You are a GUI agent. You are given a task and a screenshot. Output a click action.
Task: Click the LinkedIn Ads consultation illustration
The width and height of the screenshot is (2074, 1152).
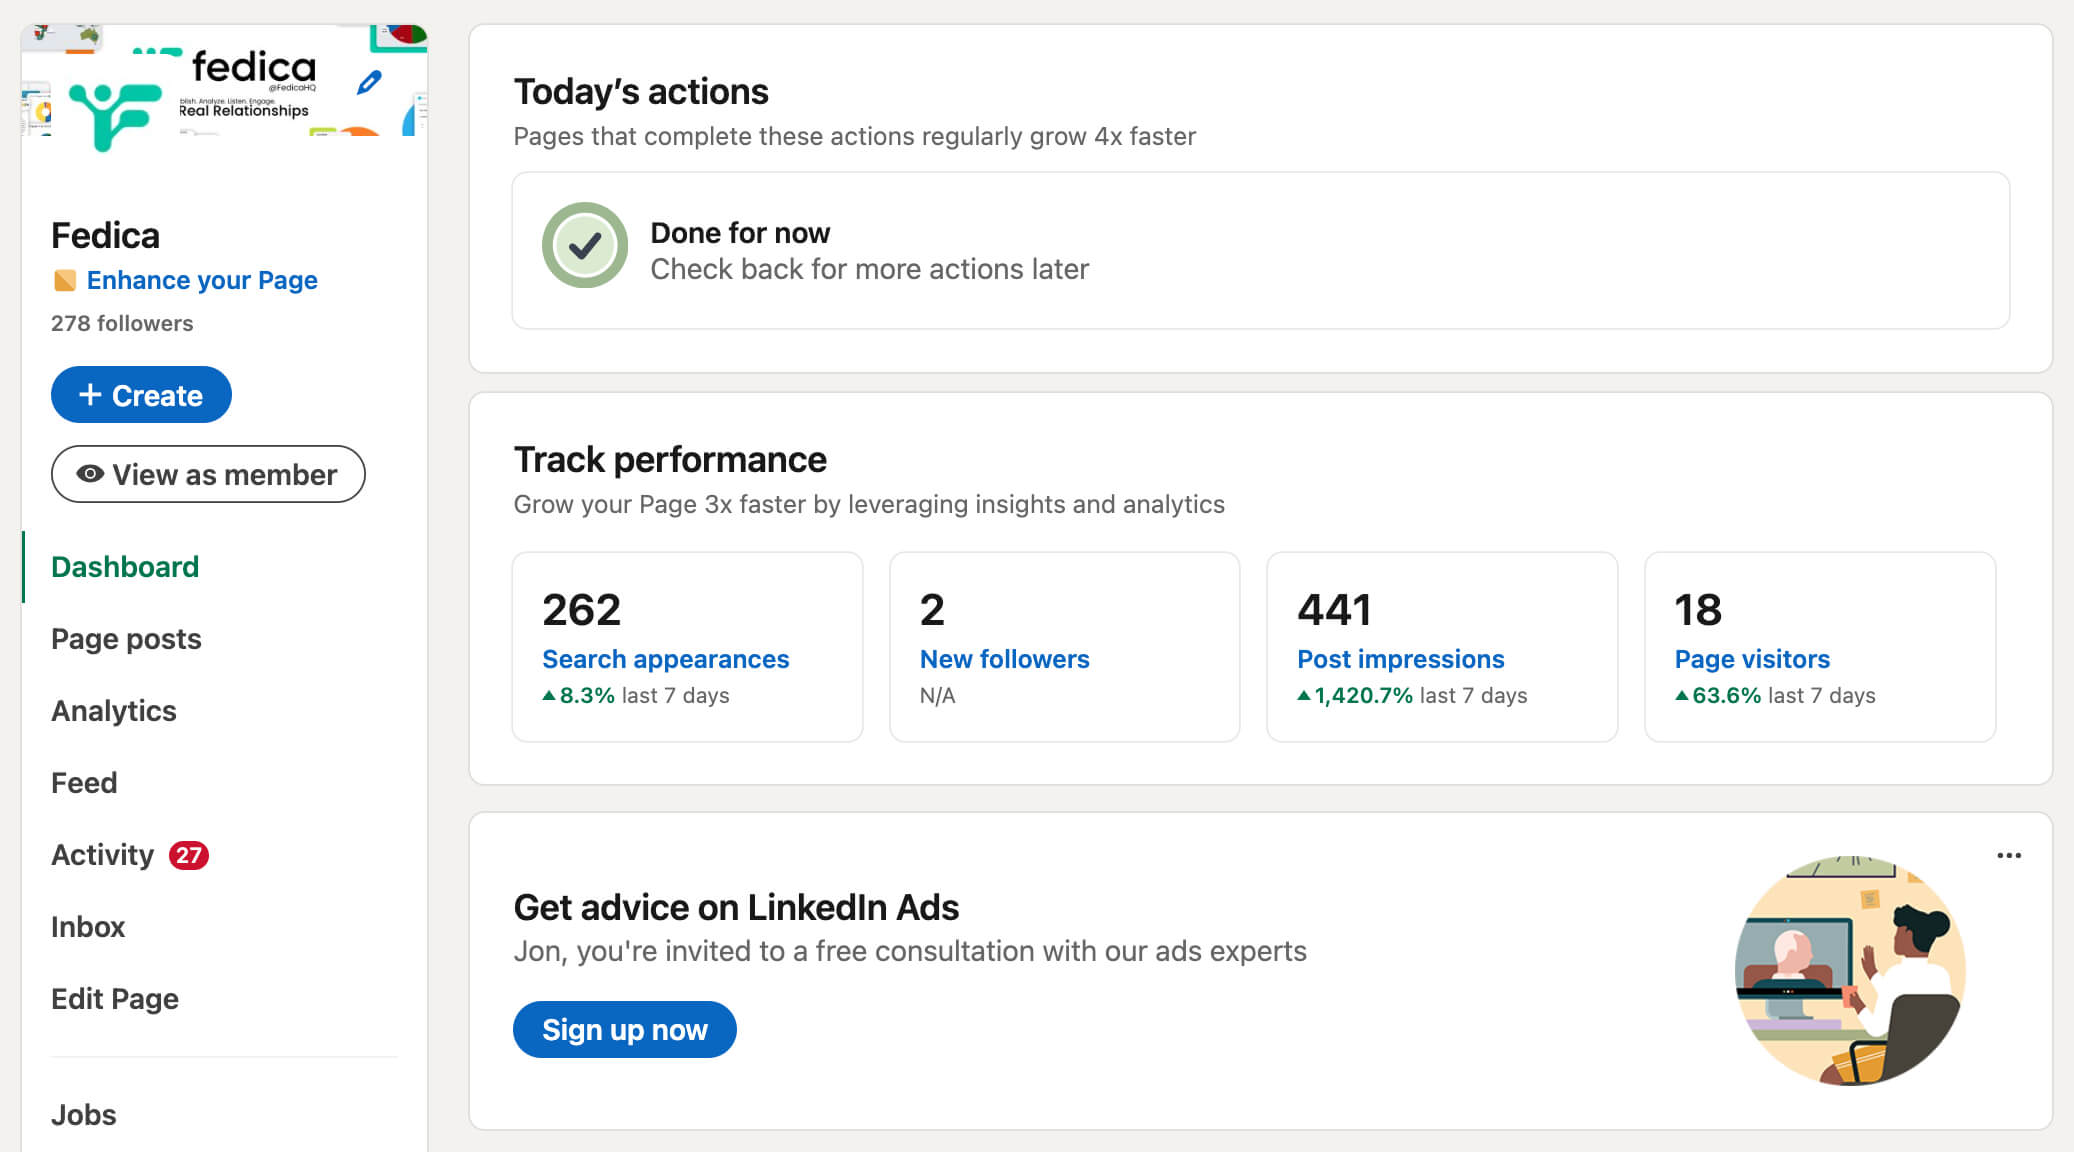click(x=1849, y=970)
